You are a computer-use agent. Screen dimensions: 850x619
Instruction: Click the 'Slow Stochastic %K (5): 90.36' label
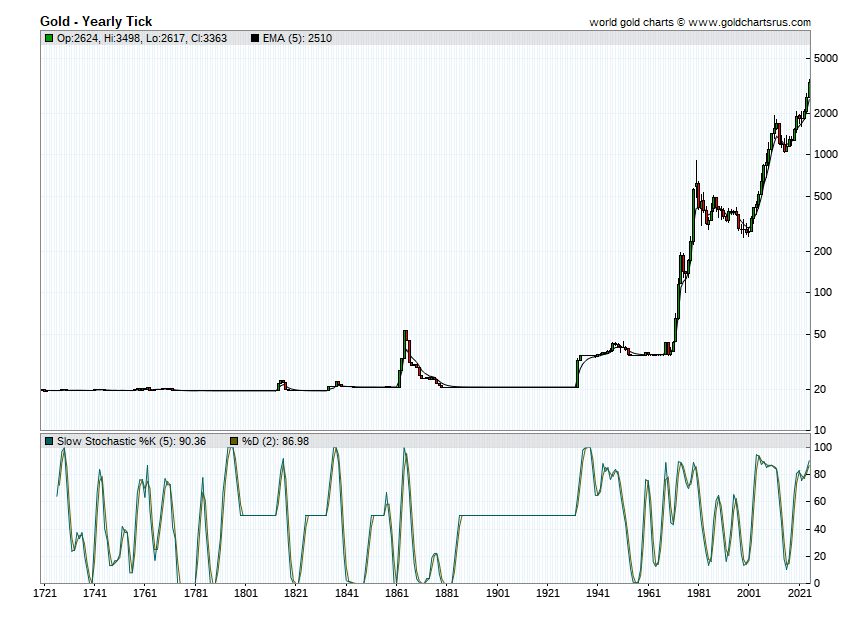(x=132, y=441)
